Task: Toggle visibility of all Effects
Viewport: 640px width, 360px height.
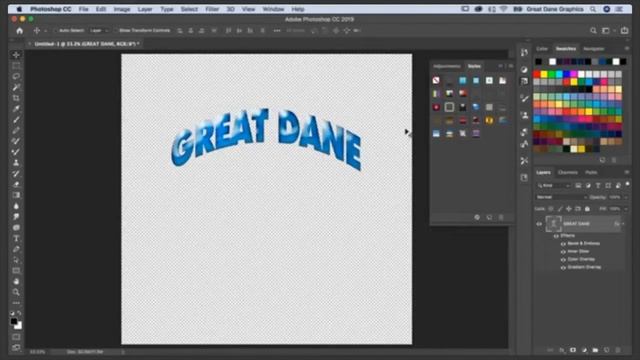Action: coord(556,236)
